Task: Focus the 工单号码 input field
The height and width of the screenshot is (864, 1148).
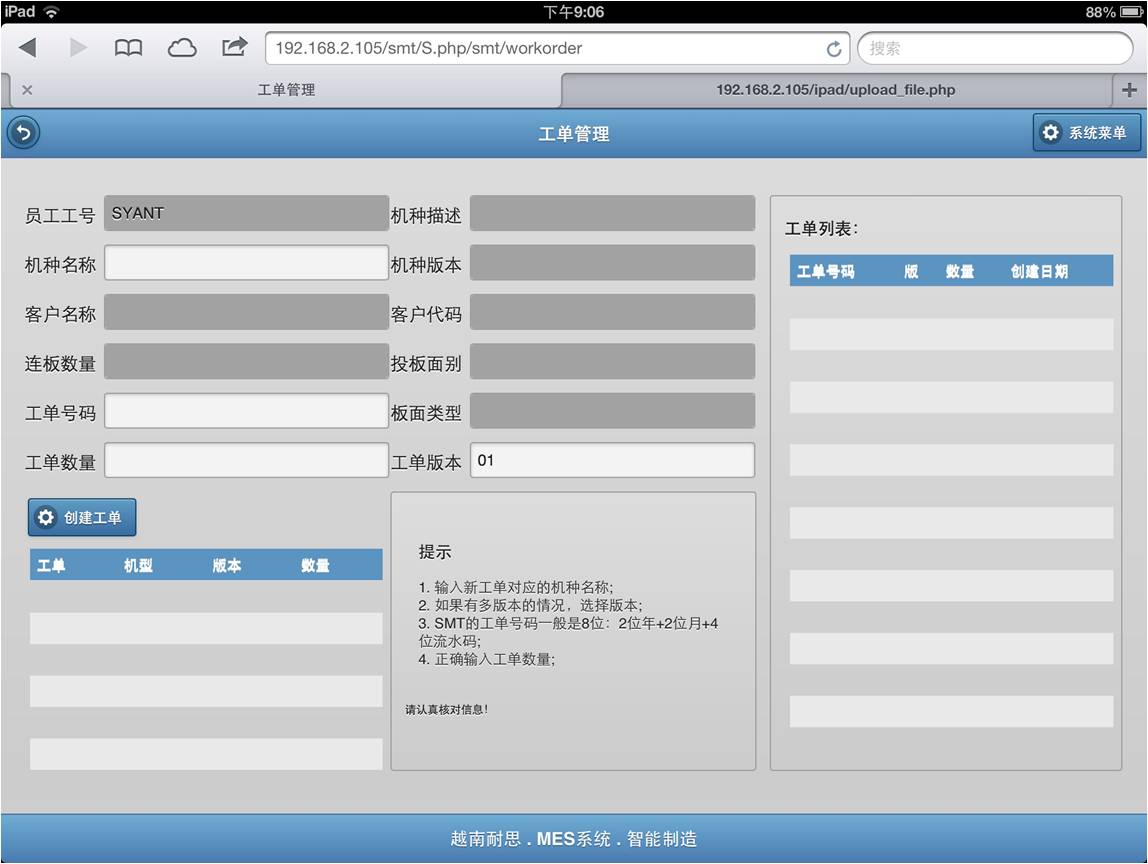Action: [x=246, y=411]
